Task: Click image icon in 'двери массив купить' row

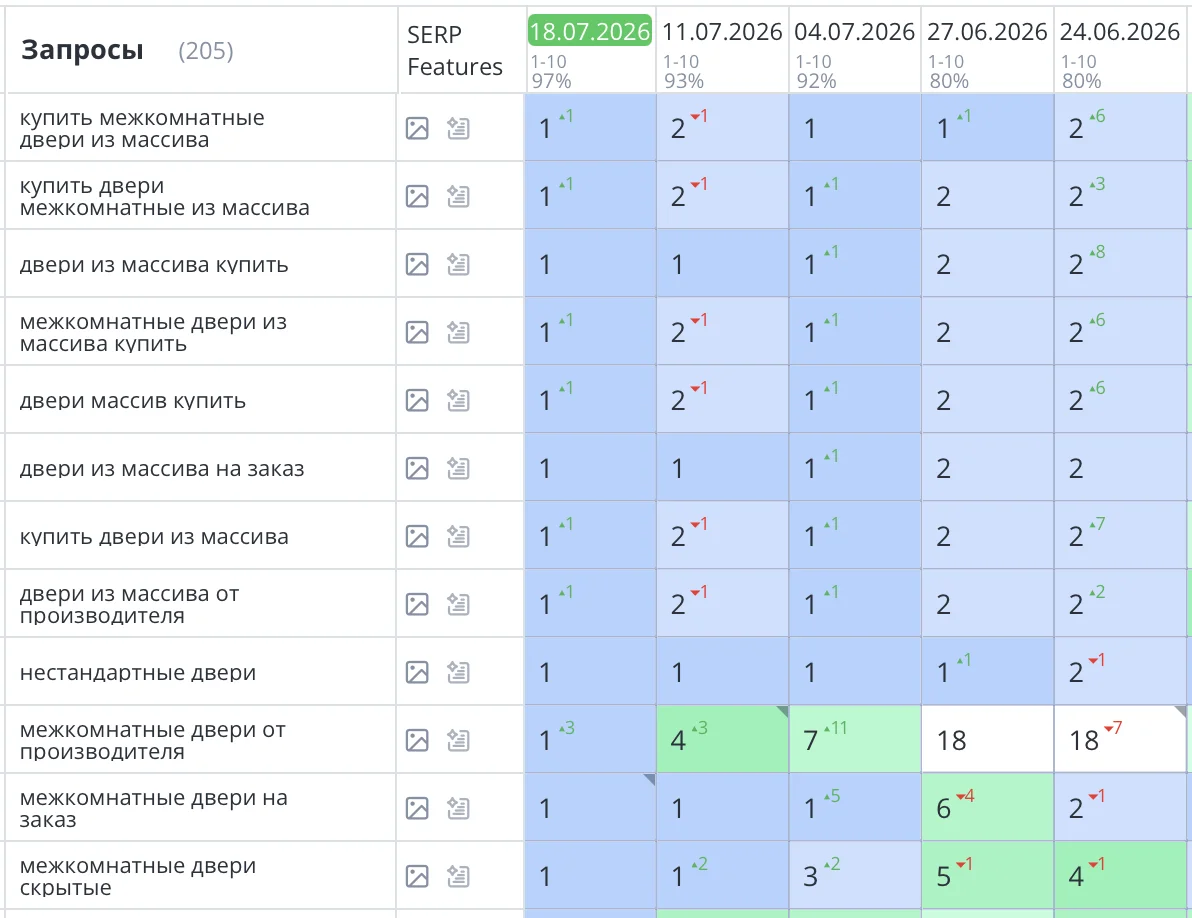Action: (417, 400)
